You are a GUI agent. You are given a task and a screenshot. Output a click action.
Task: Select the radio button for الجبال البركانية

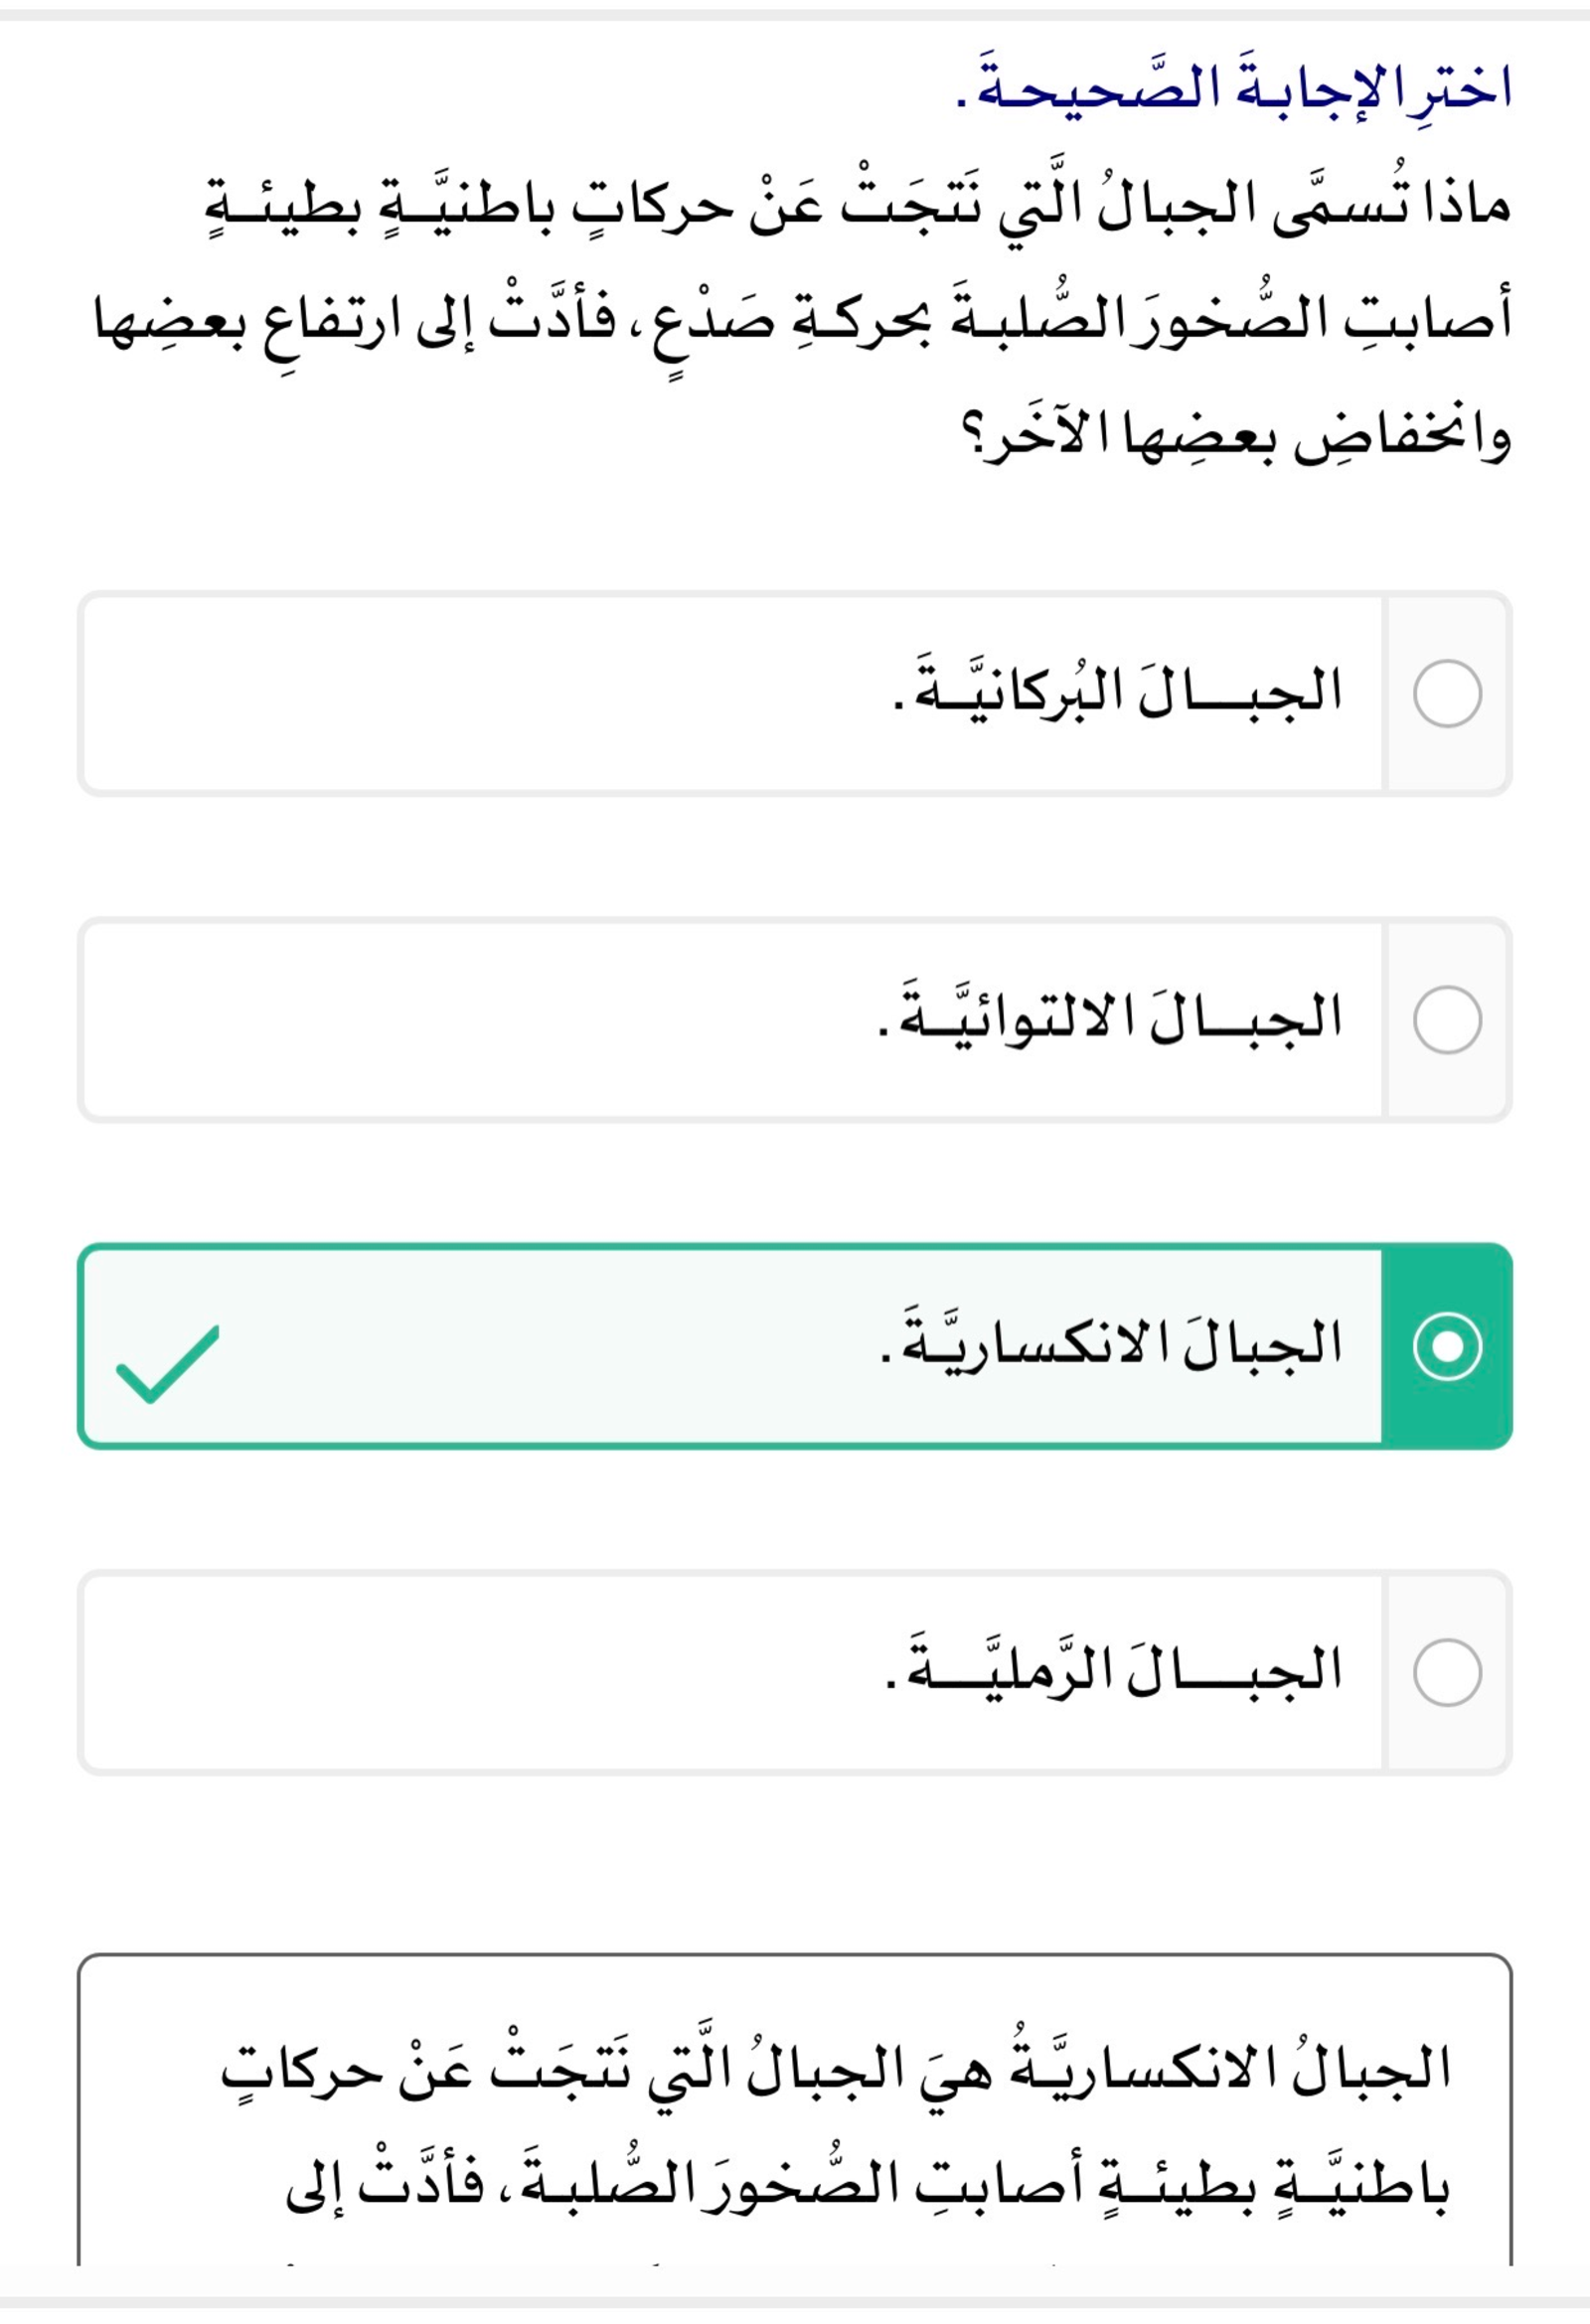pyautogui.click(x=1446, y=693)
